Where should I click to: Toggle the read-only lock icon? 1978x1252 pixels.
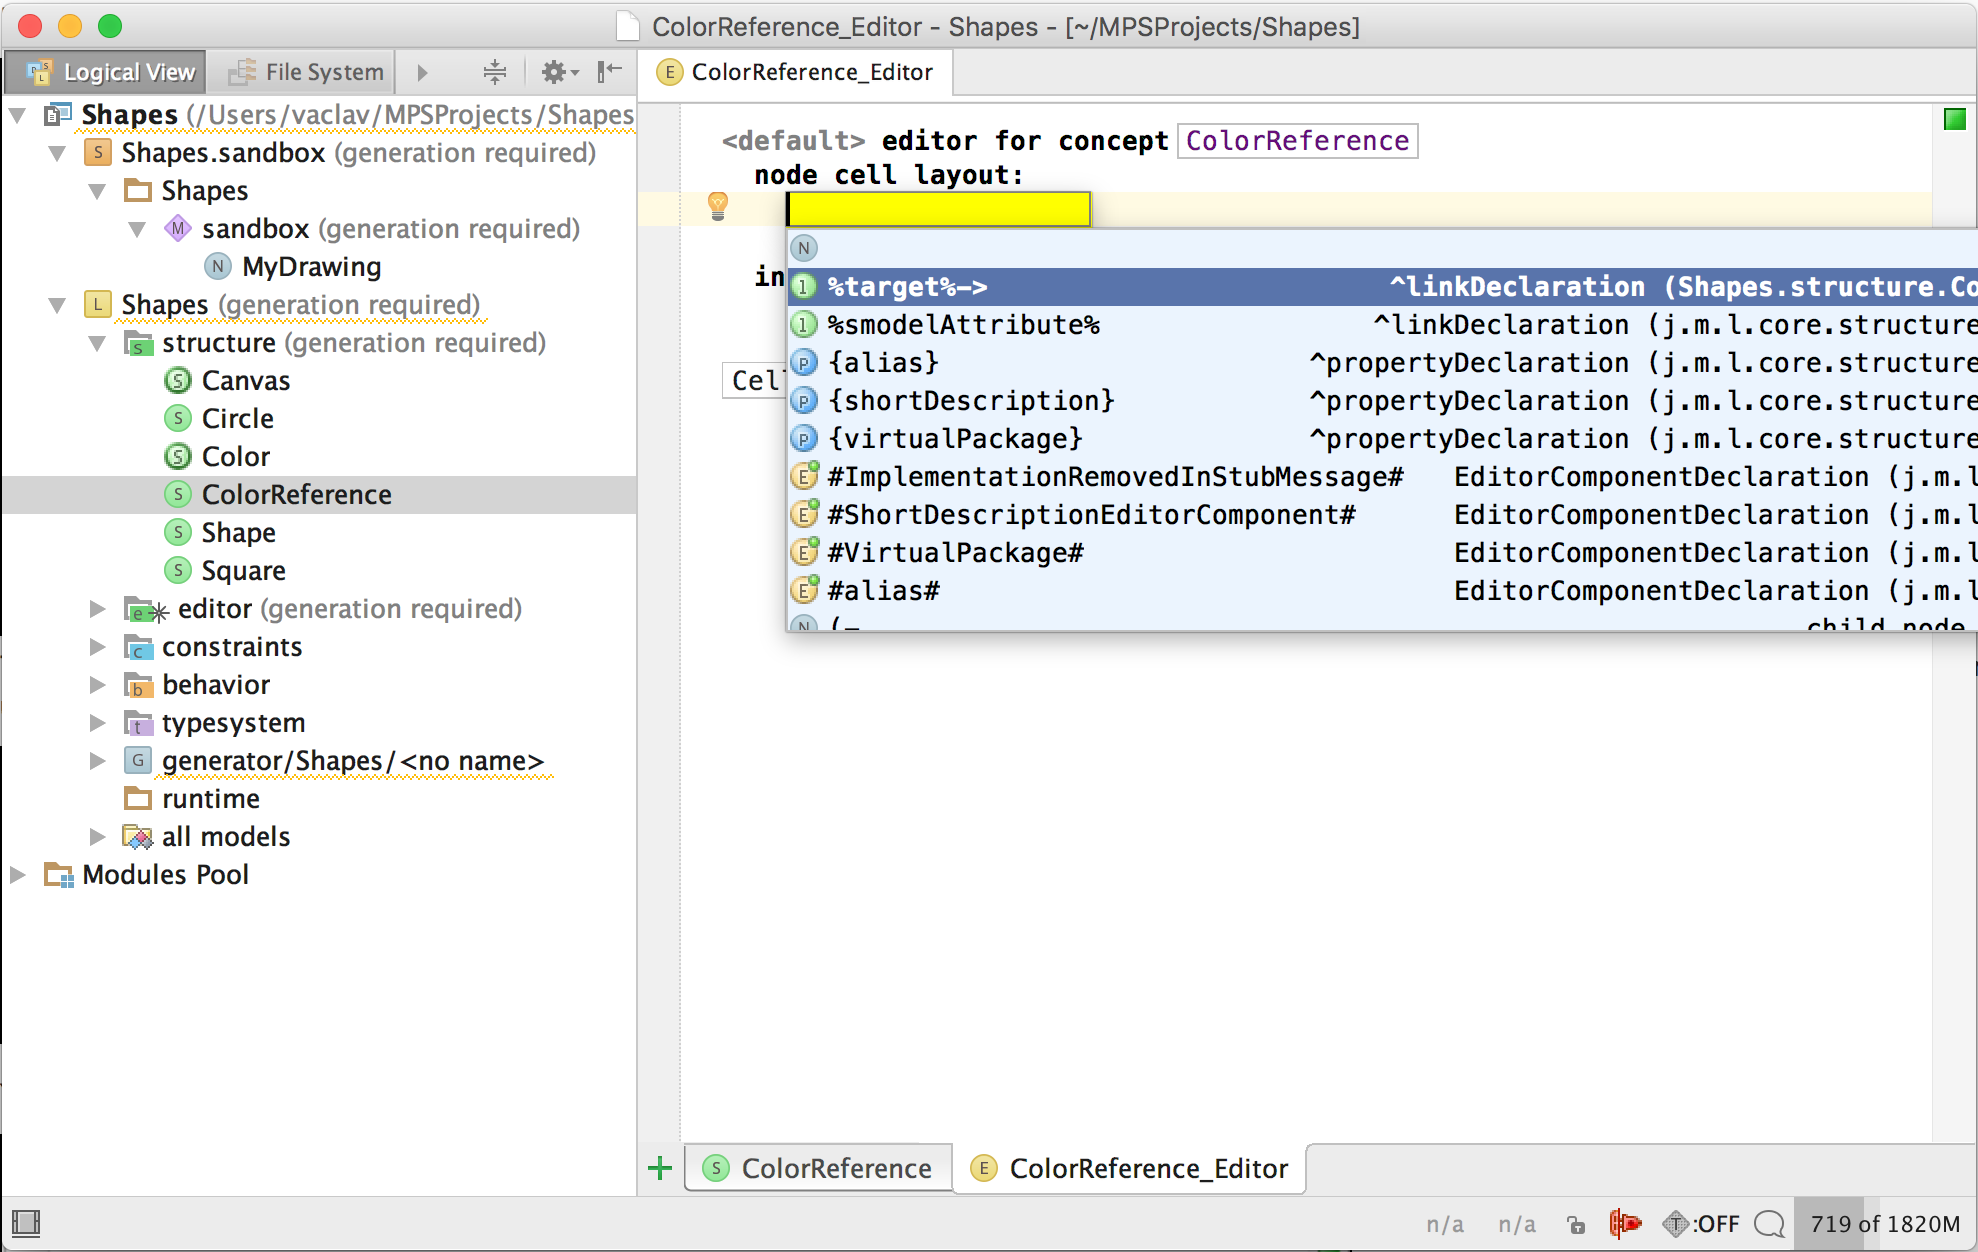pos(1576,1224)
